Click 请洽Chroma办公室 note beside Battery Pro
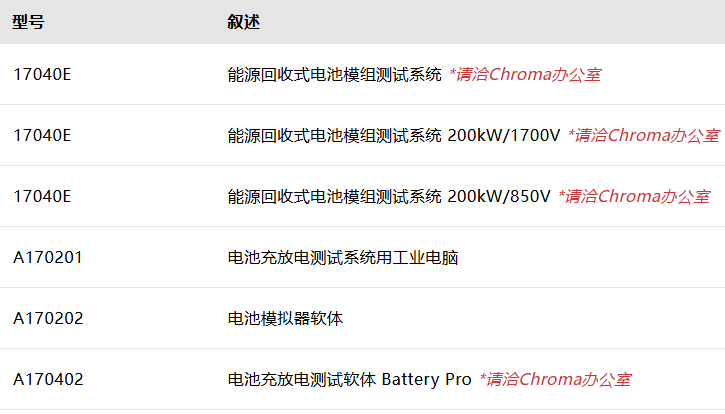 555,380
